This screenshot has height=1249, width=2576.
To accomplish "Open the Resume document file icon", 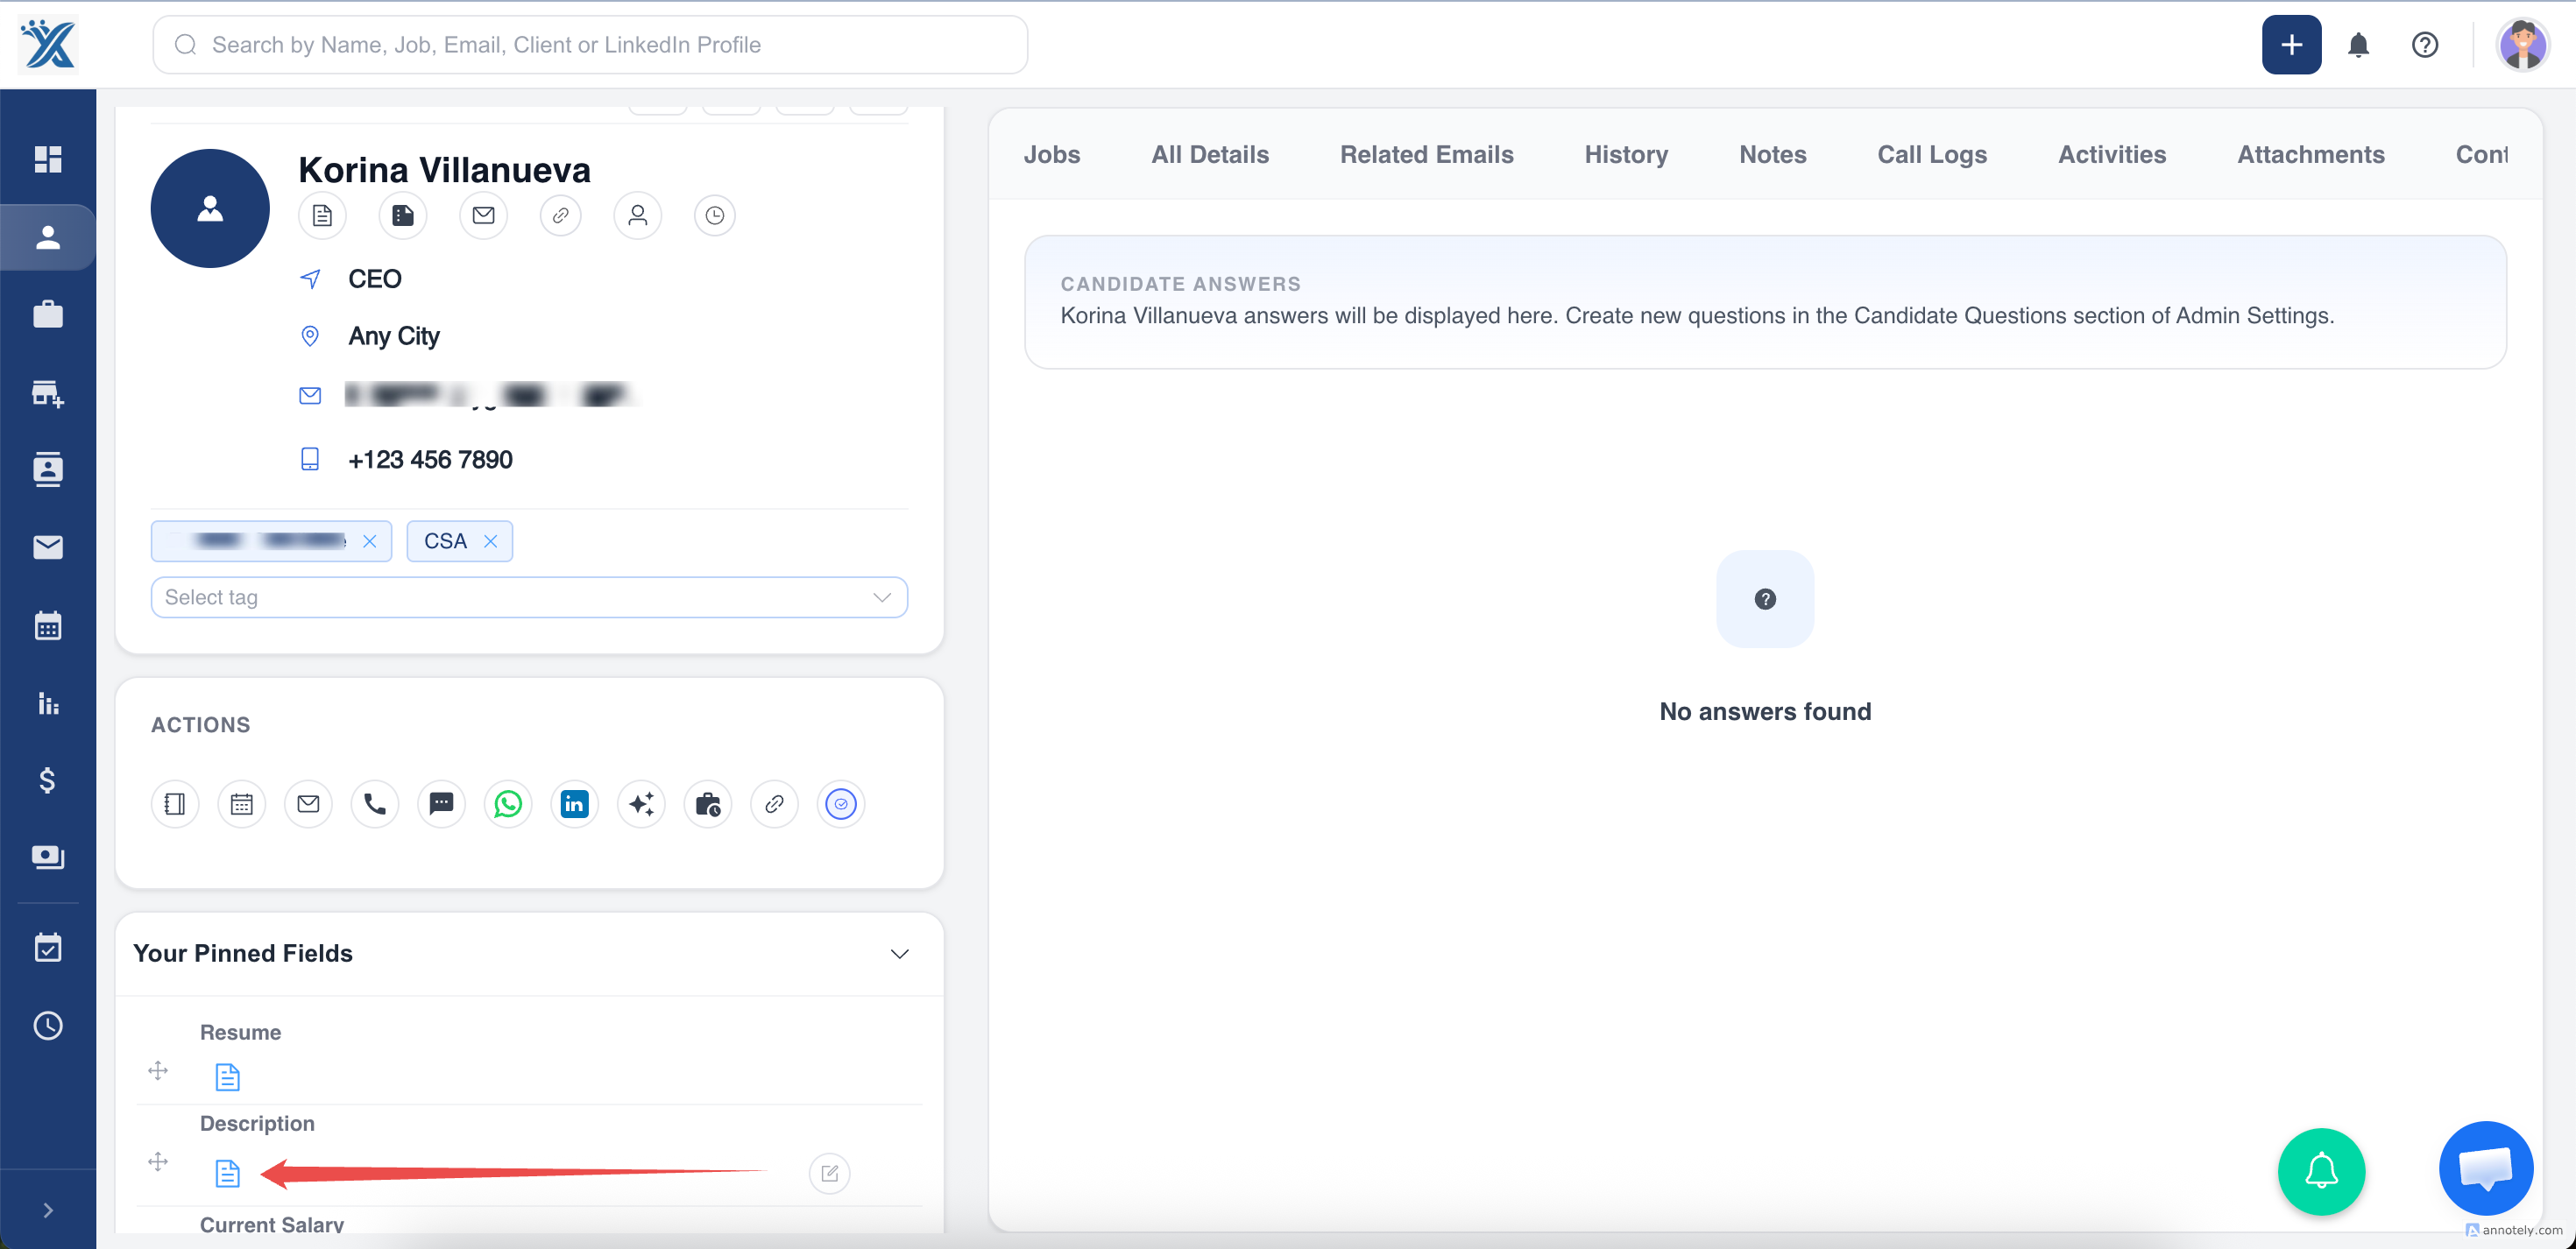I will pyautogui.click(x=228, y=1077).
